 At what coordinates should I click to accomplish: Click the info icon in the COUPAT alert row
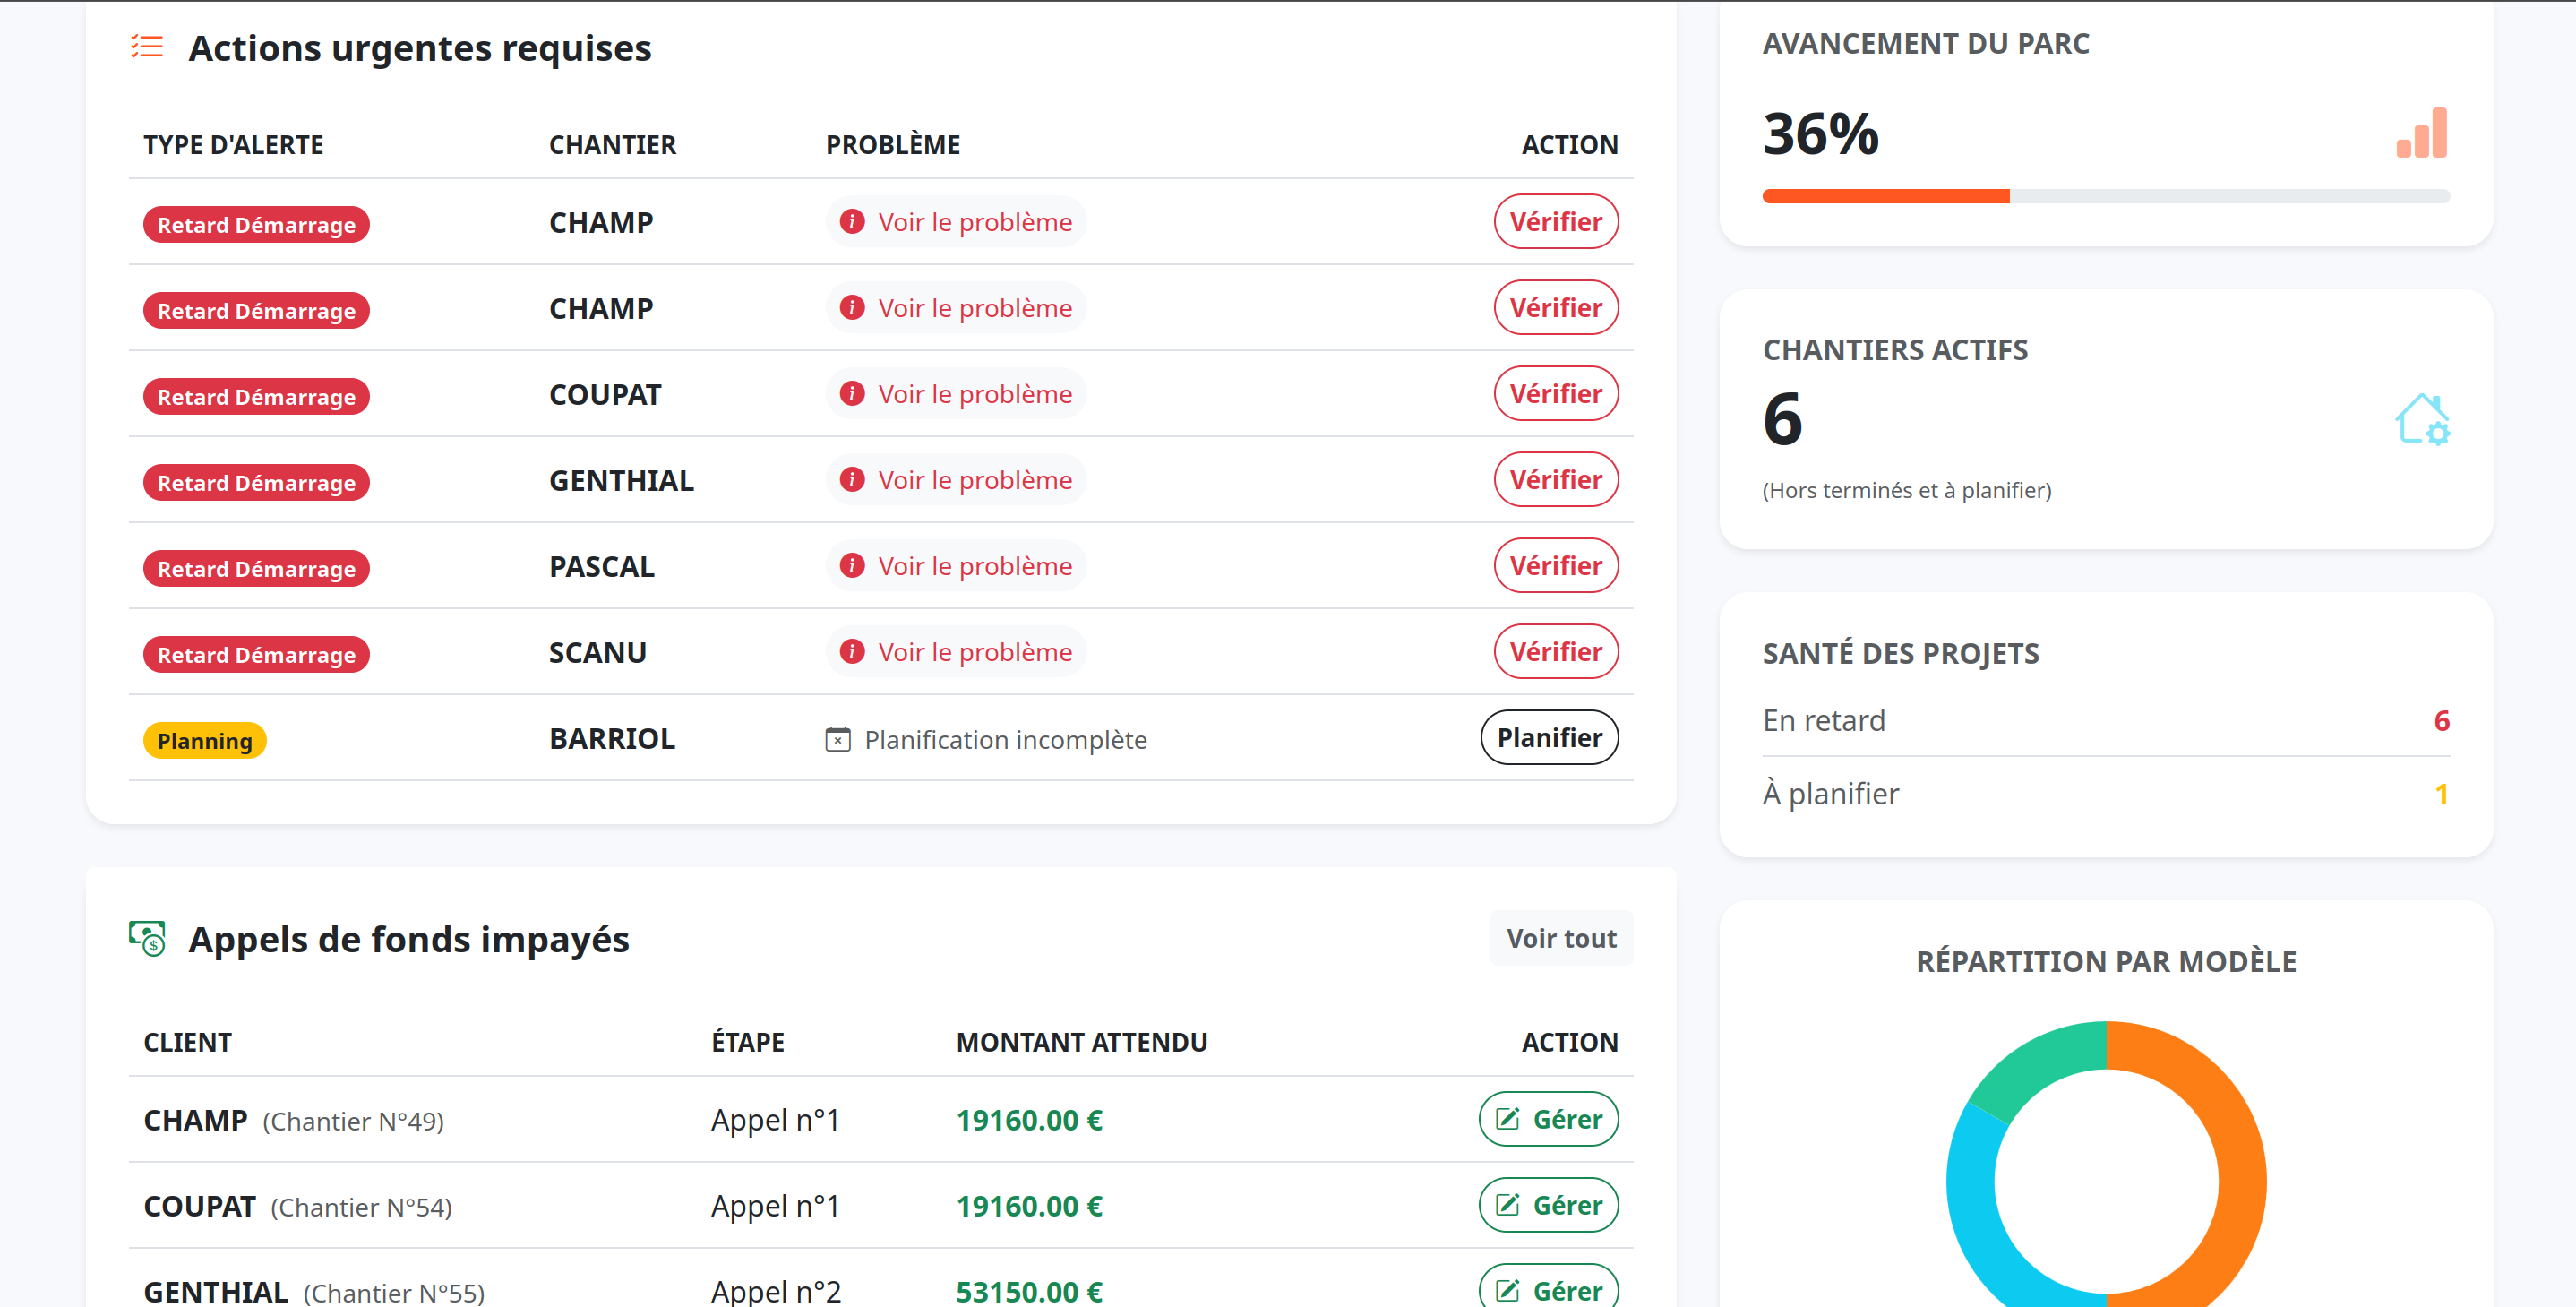pos(852,394)
